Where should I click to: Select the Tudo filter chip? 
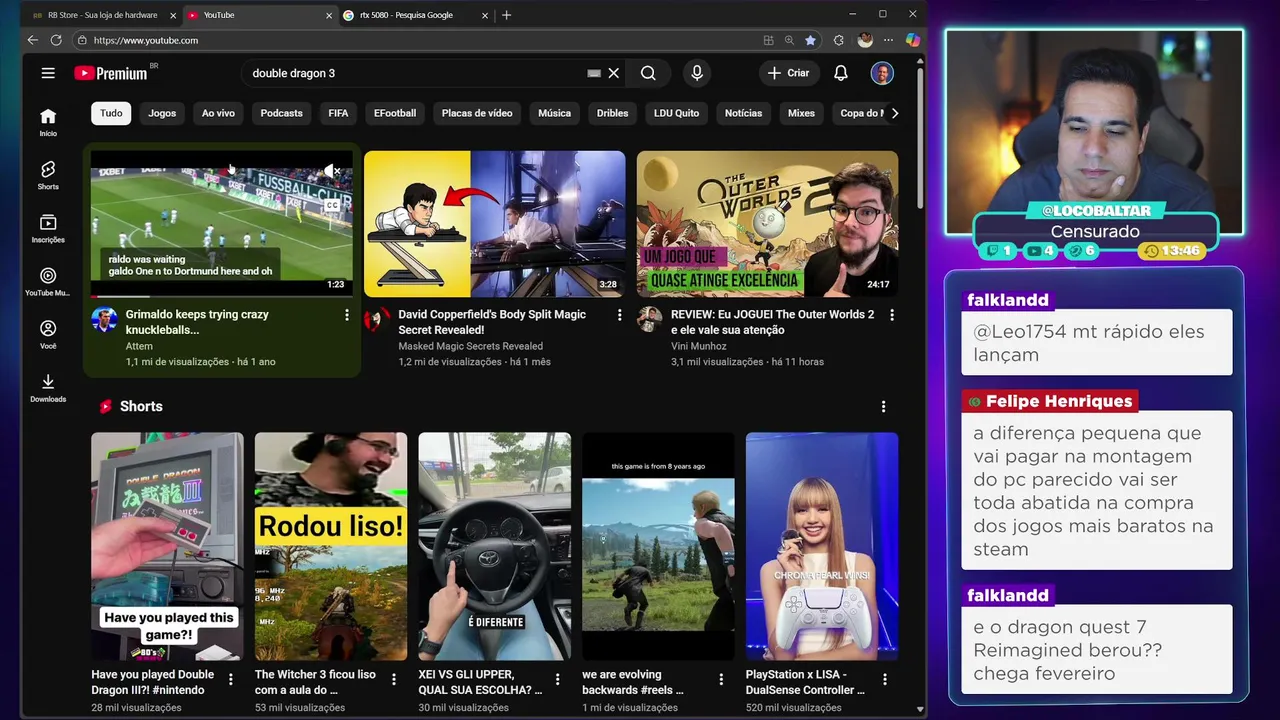(x=111, y=113)
